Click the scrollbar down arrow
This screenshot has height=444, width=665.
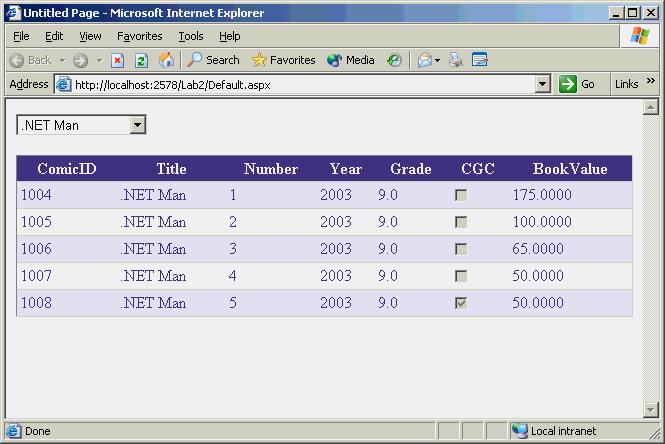(x=650, y=410)
